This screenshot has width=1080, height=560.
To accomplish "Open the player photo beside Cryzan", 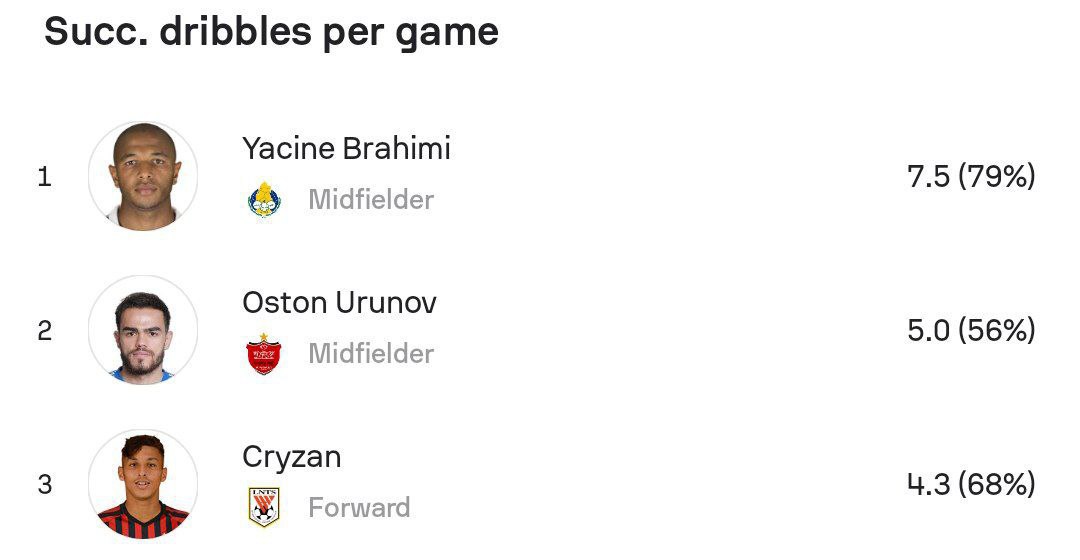I will coord(143,484).
